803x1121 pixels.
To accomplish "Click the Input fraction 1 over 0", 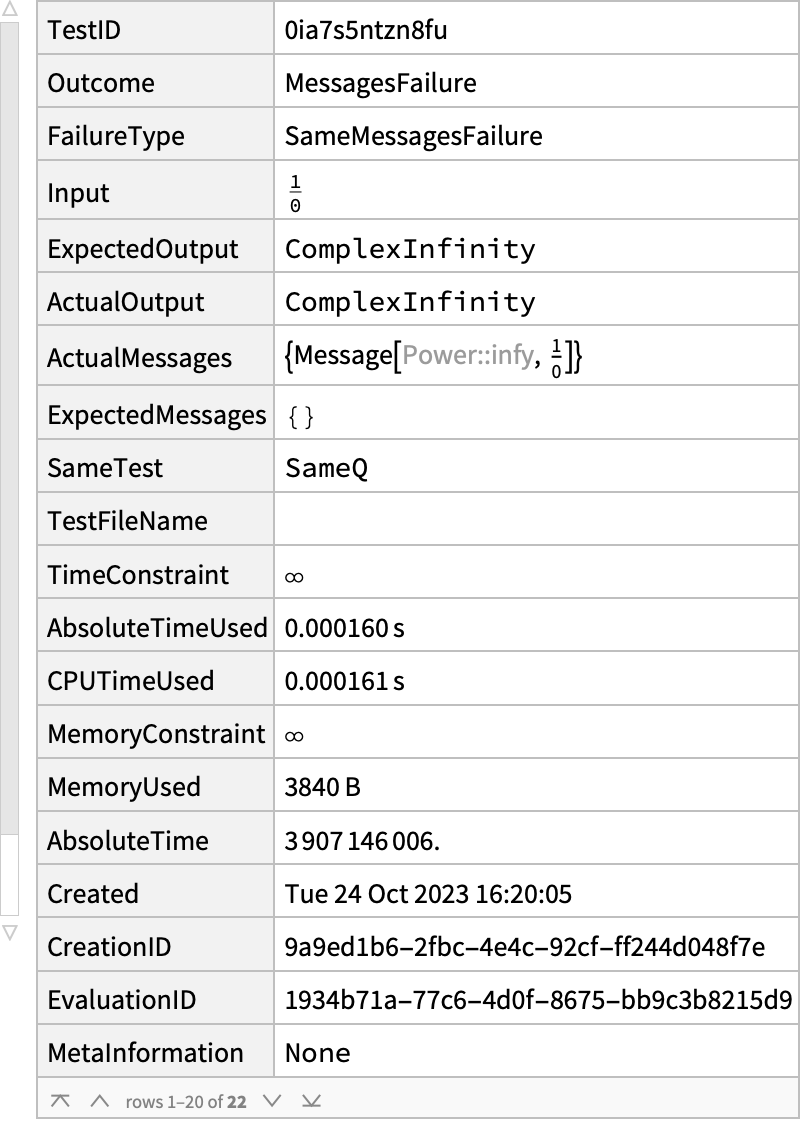I will 295,194.
